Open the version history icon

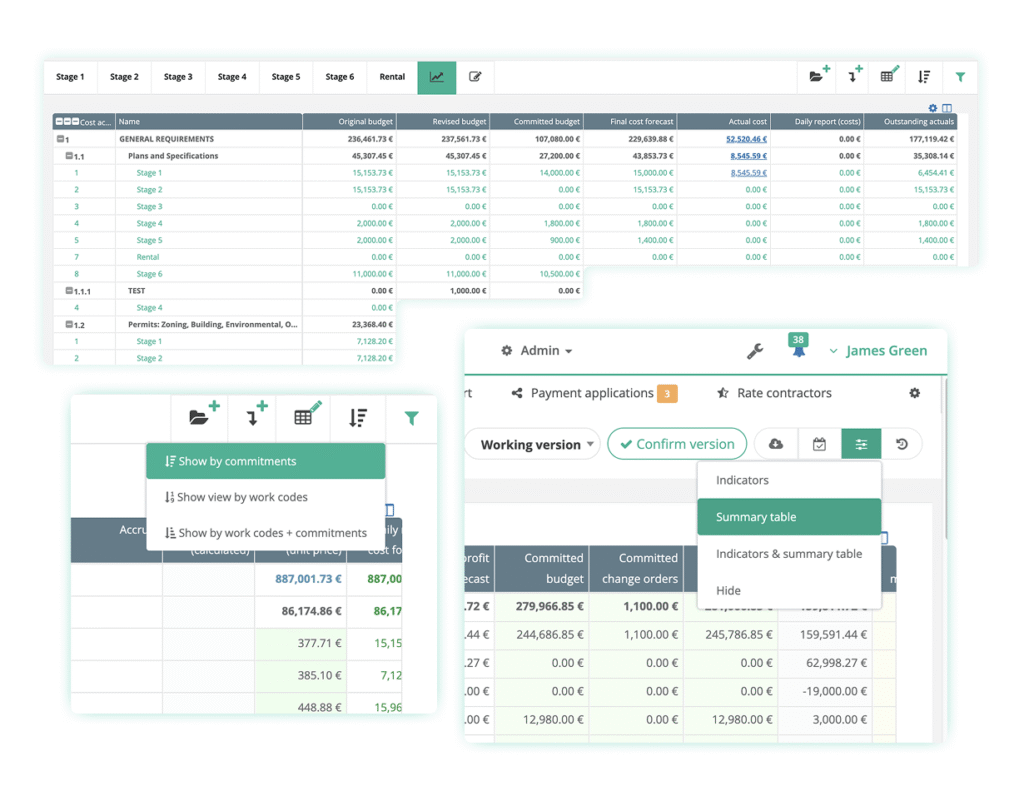pos(903,443)
